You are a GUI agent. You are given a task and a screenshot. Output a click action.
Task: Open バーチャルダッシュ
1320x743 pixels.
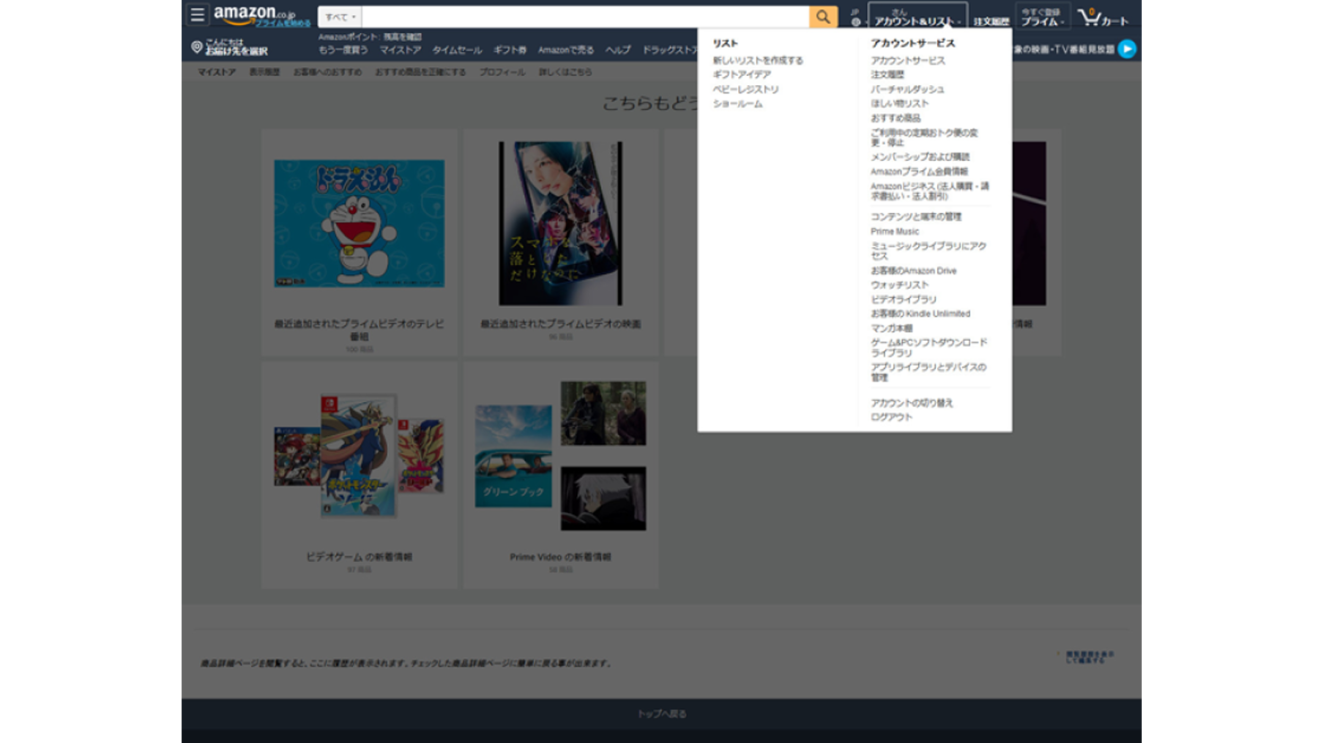point(907,90)
